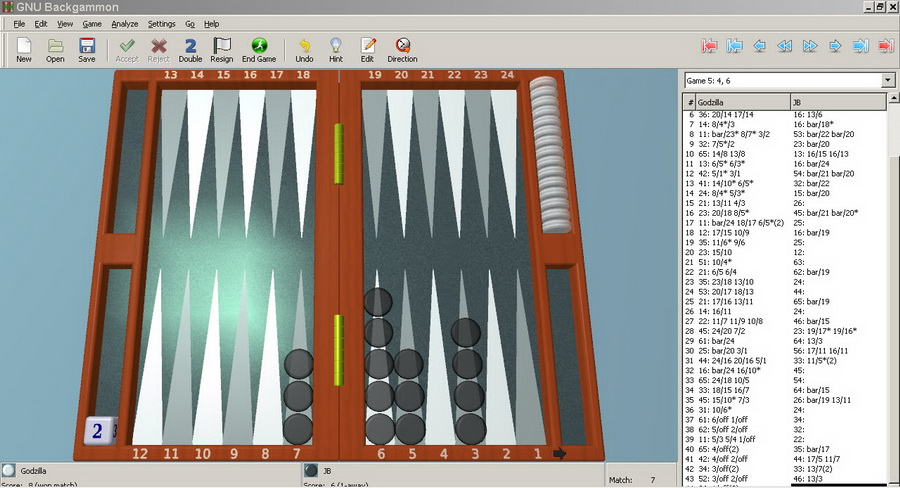Undo the last move with Undo icon

304,50
